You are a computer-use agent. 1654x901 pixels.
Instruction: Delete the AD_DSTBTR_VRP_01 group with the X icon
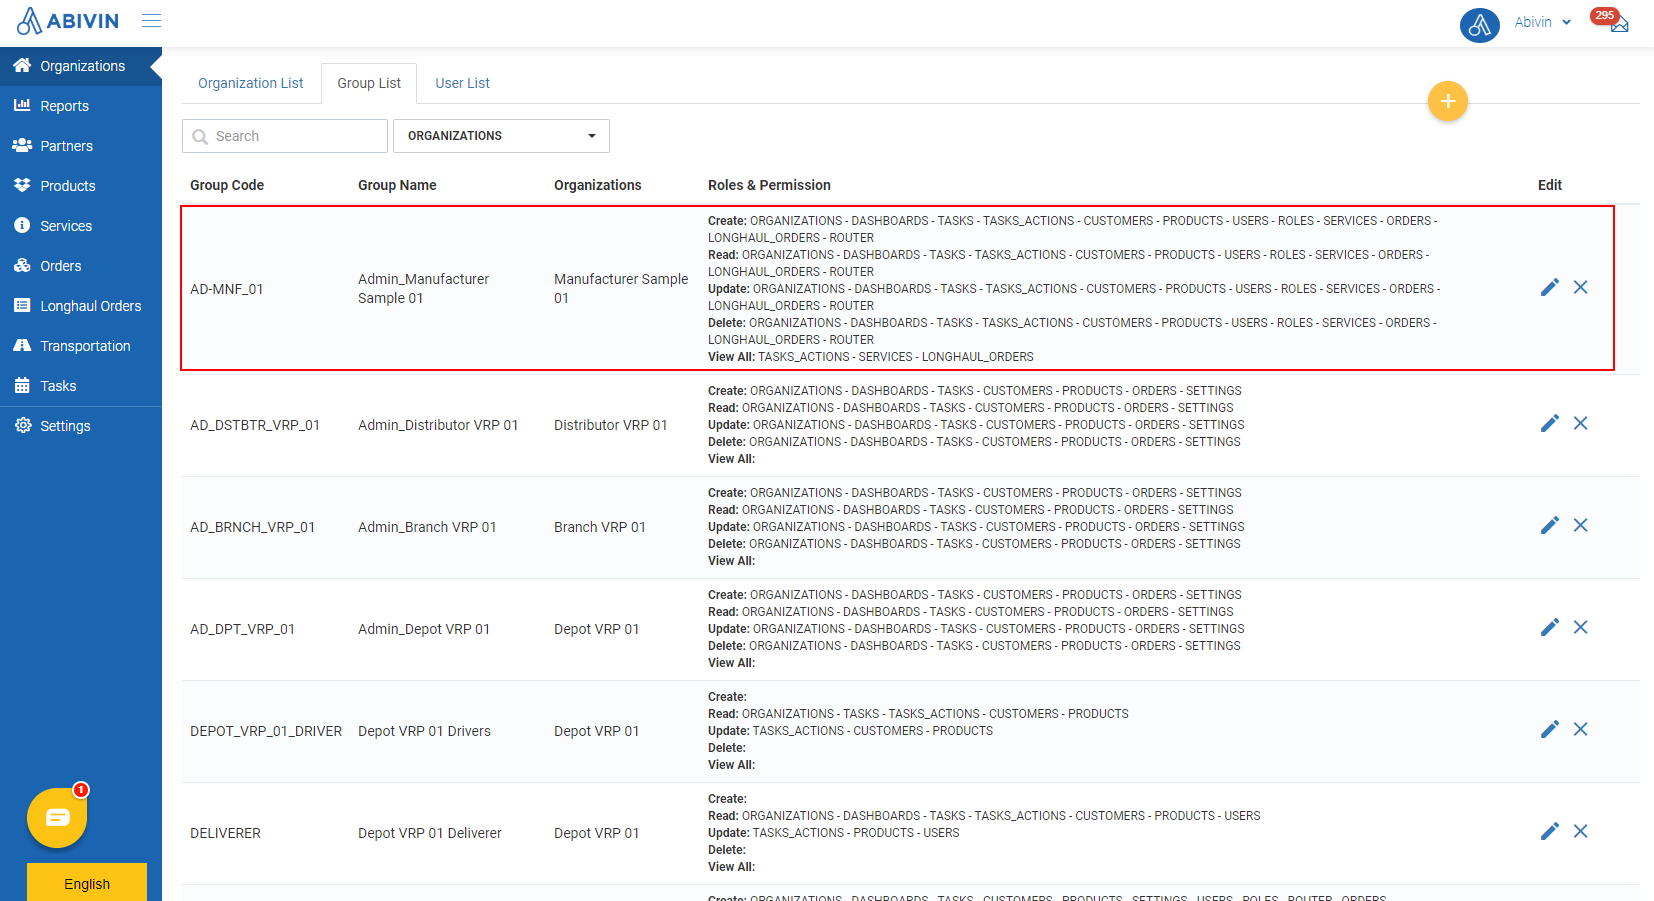1580,424
